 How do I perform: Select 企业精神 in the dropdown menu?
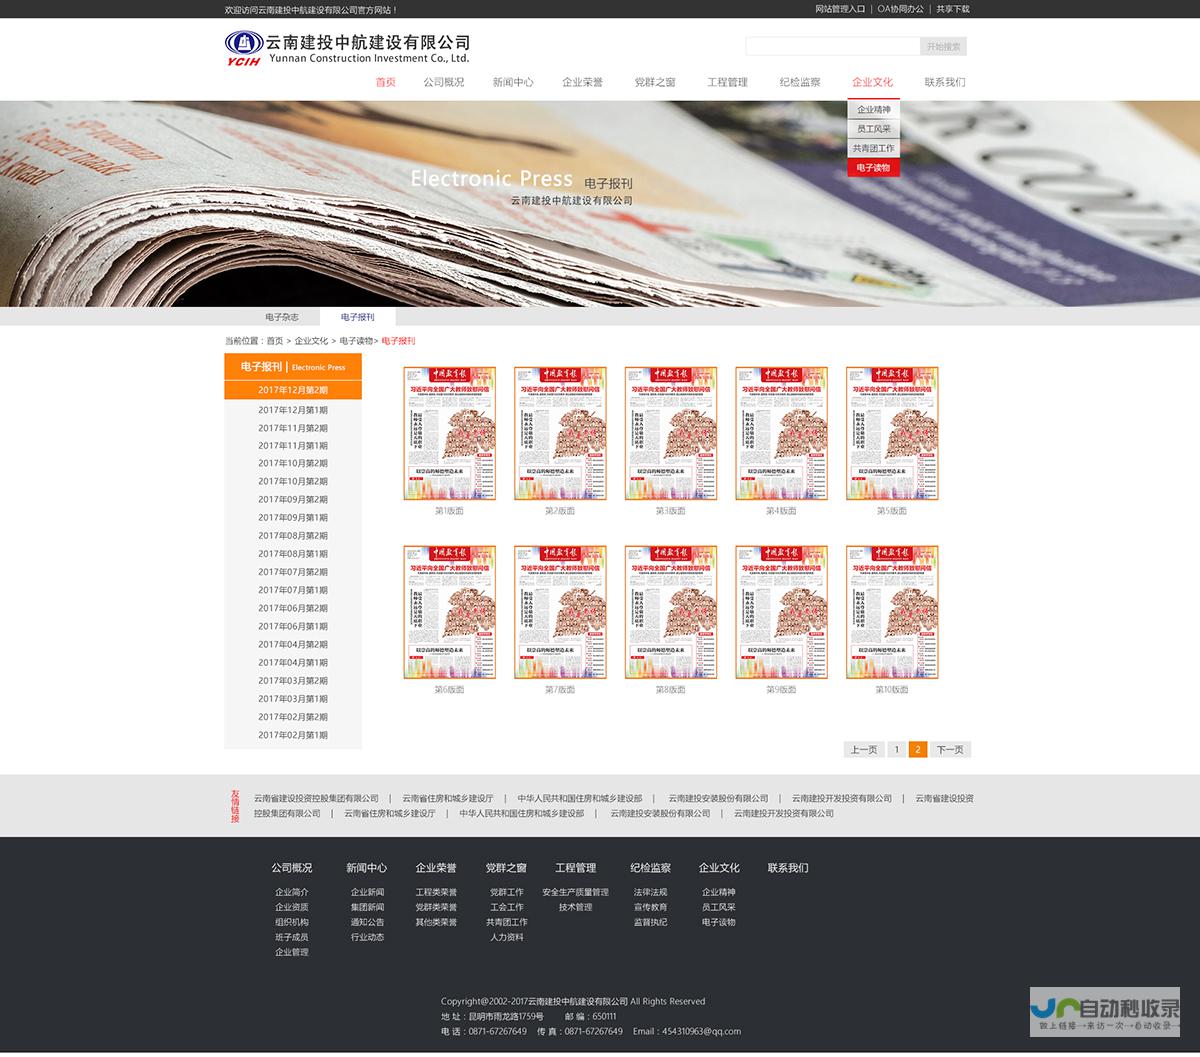coord(874,110)
